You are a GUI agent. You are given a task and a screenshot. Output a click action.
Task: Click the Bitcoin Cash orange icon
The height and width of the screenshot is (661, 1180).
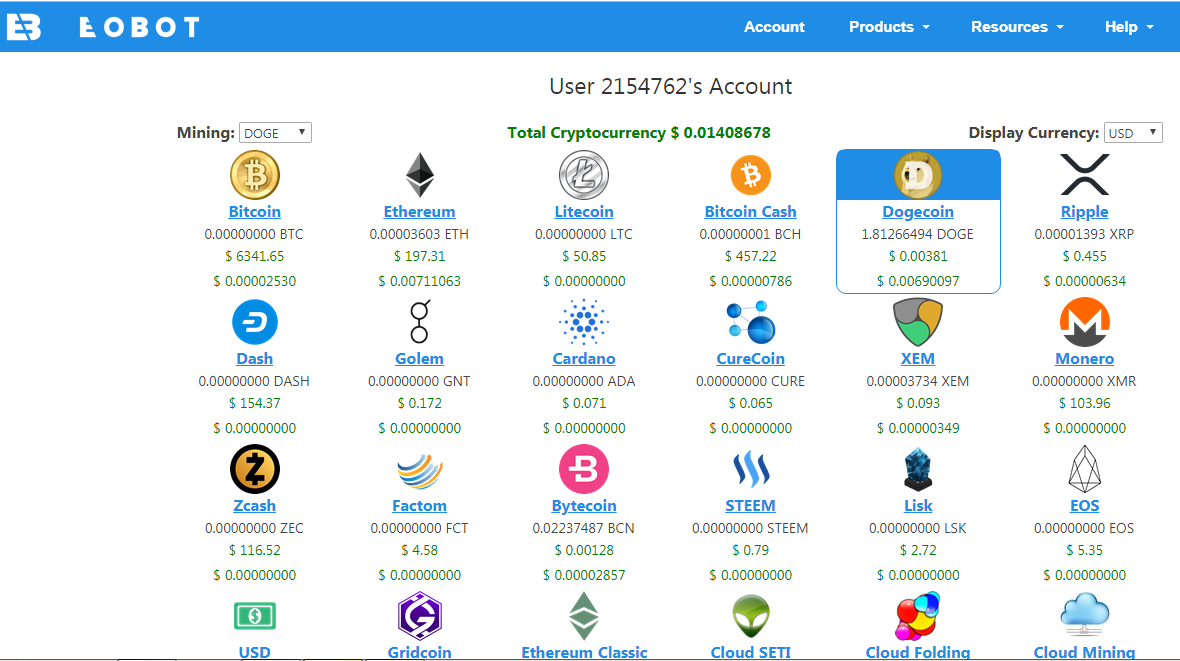click(x=750, y=175)
